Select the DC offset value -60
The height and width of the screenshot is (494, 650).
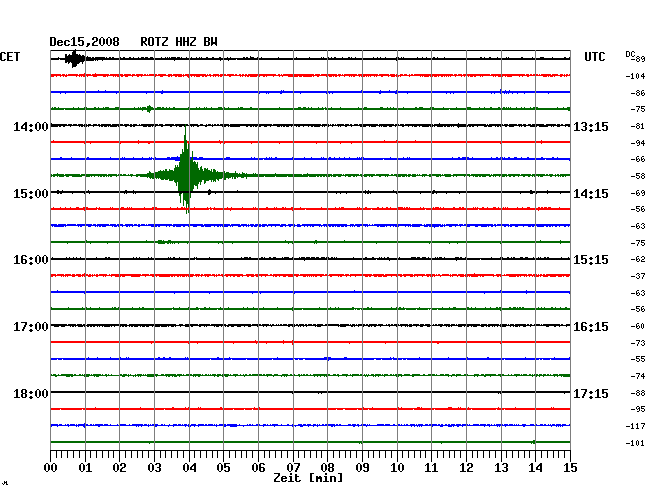tap(638, 327)
